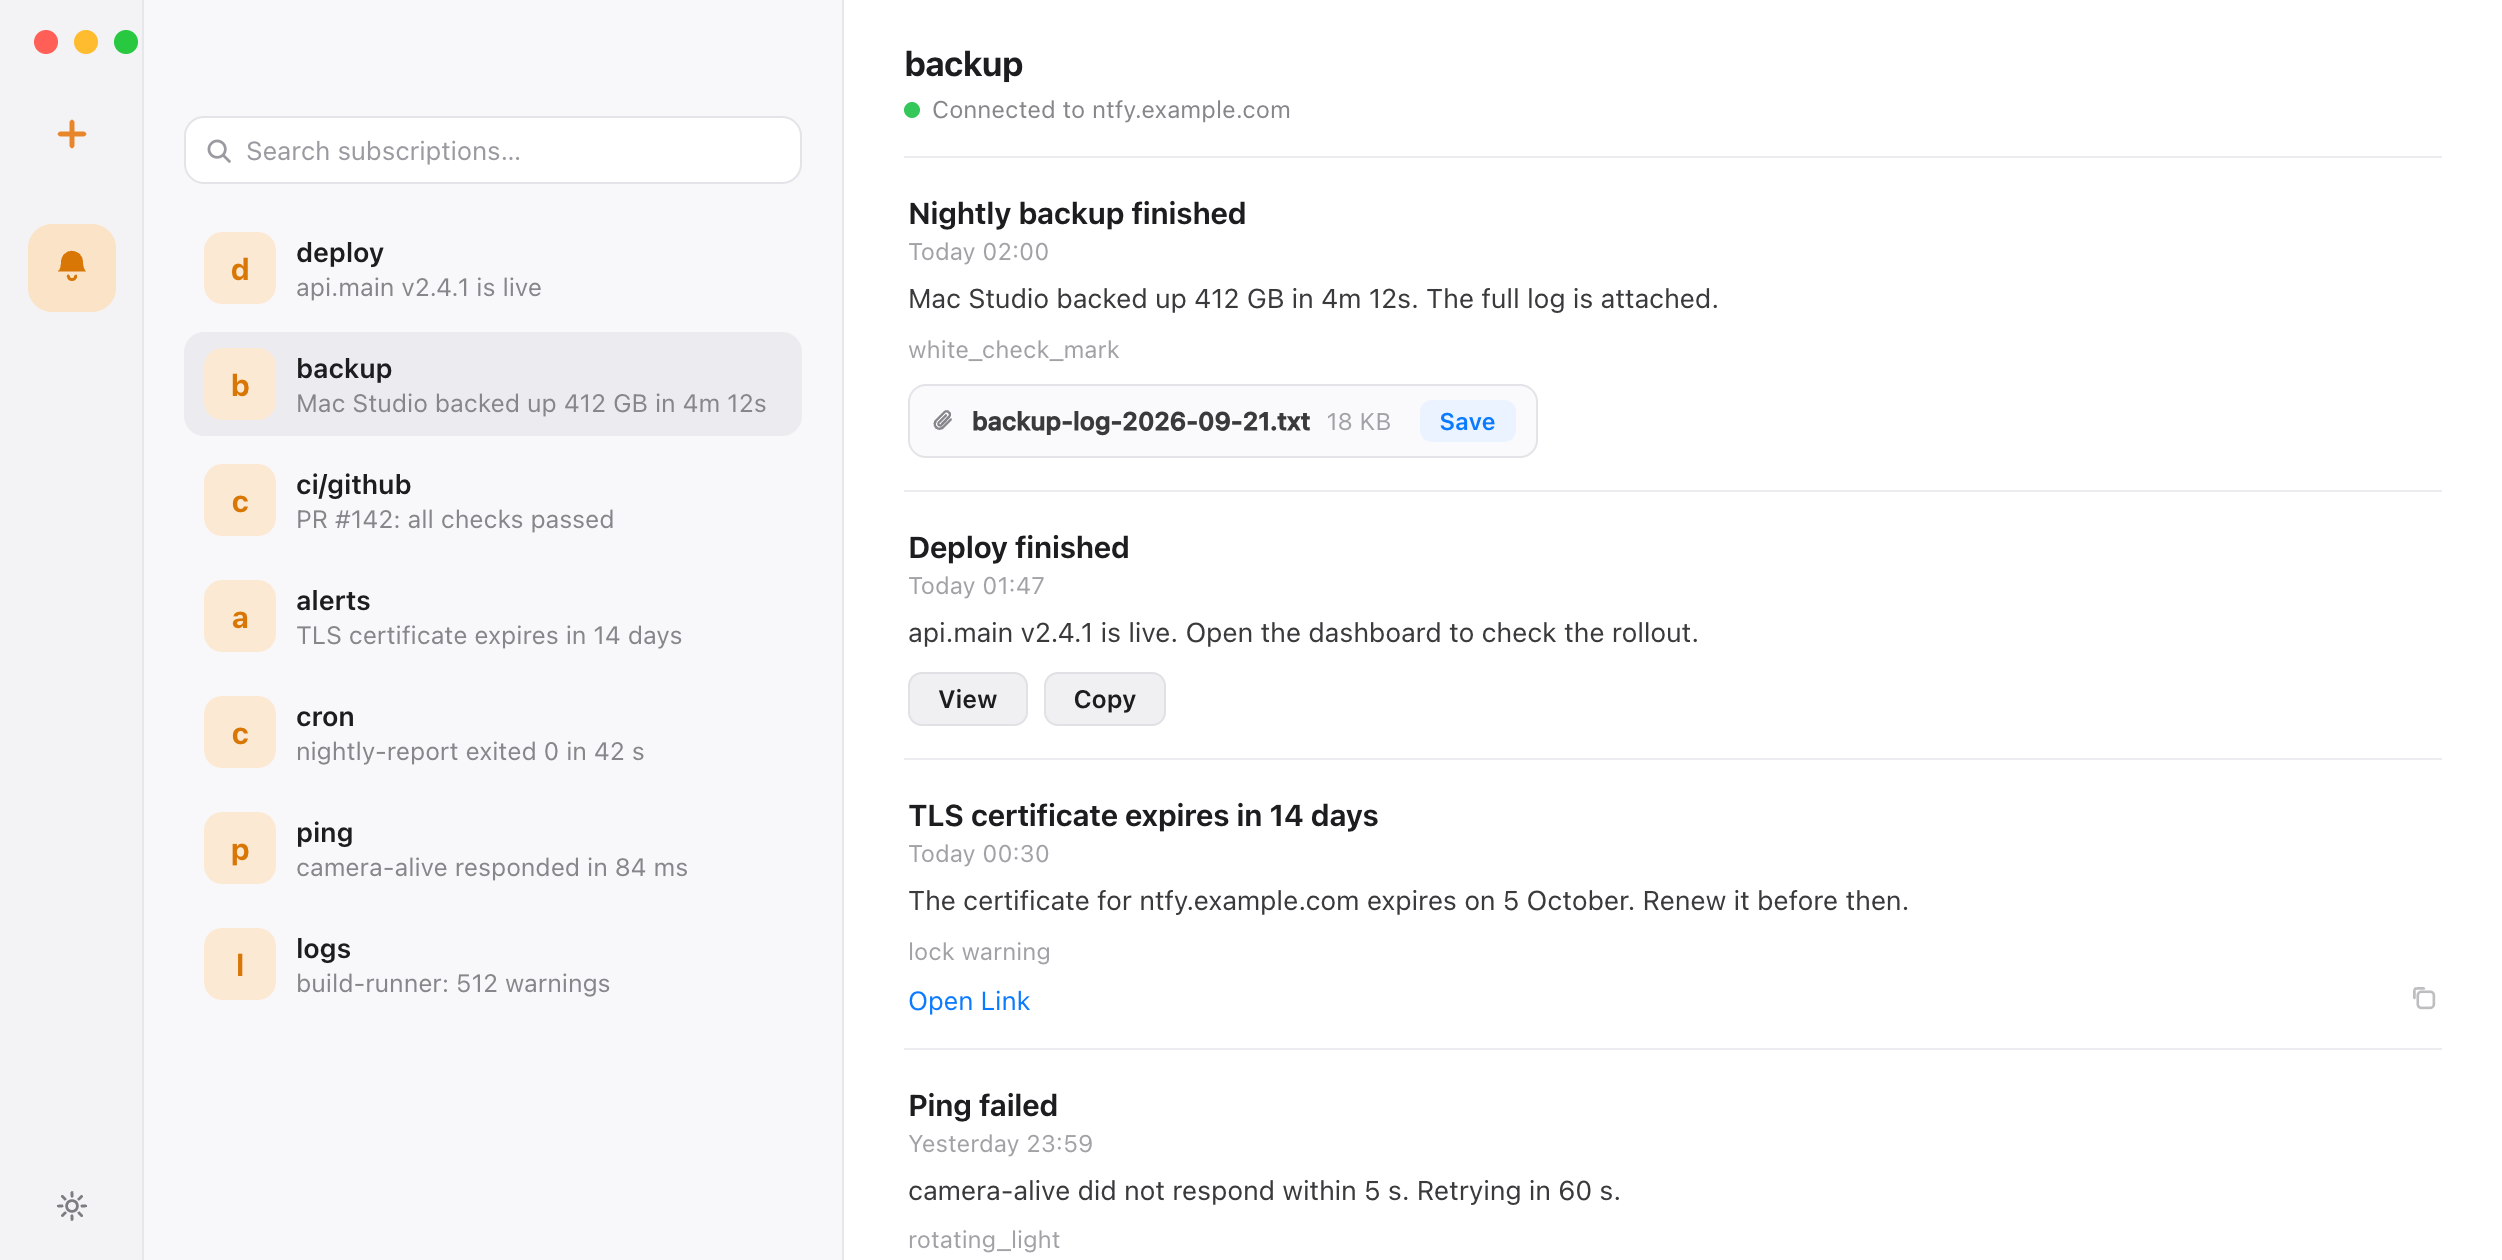Screen dimensions: 2502x1260
Task: Click the rotating_light tag
Action: [983, 1240]
